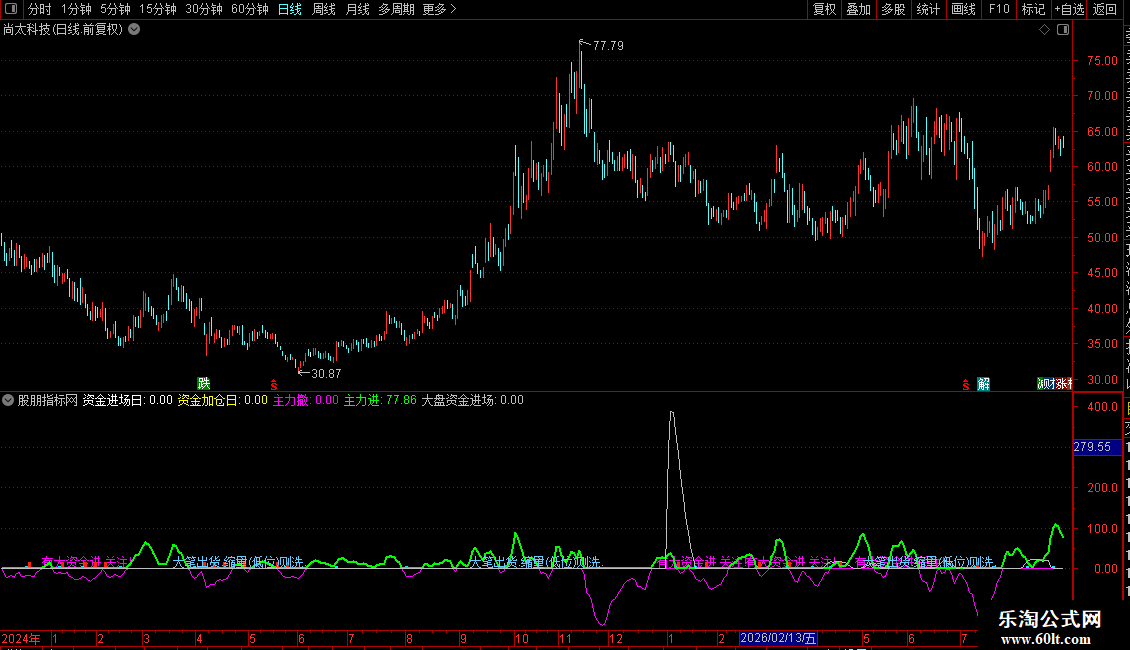Image resolution: width=1130 pixels, height=650 pixels.
Task: Select the 1分钟 period
Action: pos(76,9)
